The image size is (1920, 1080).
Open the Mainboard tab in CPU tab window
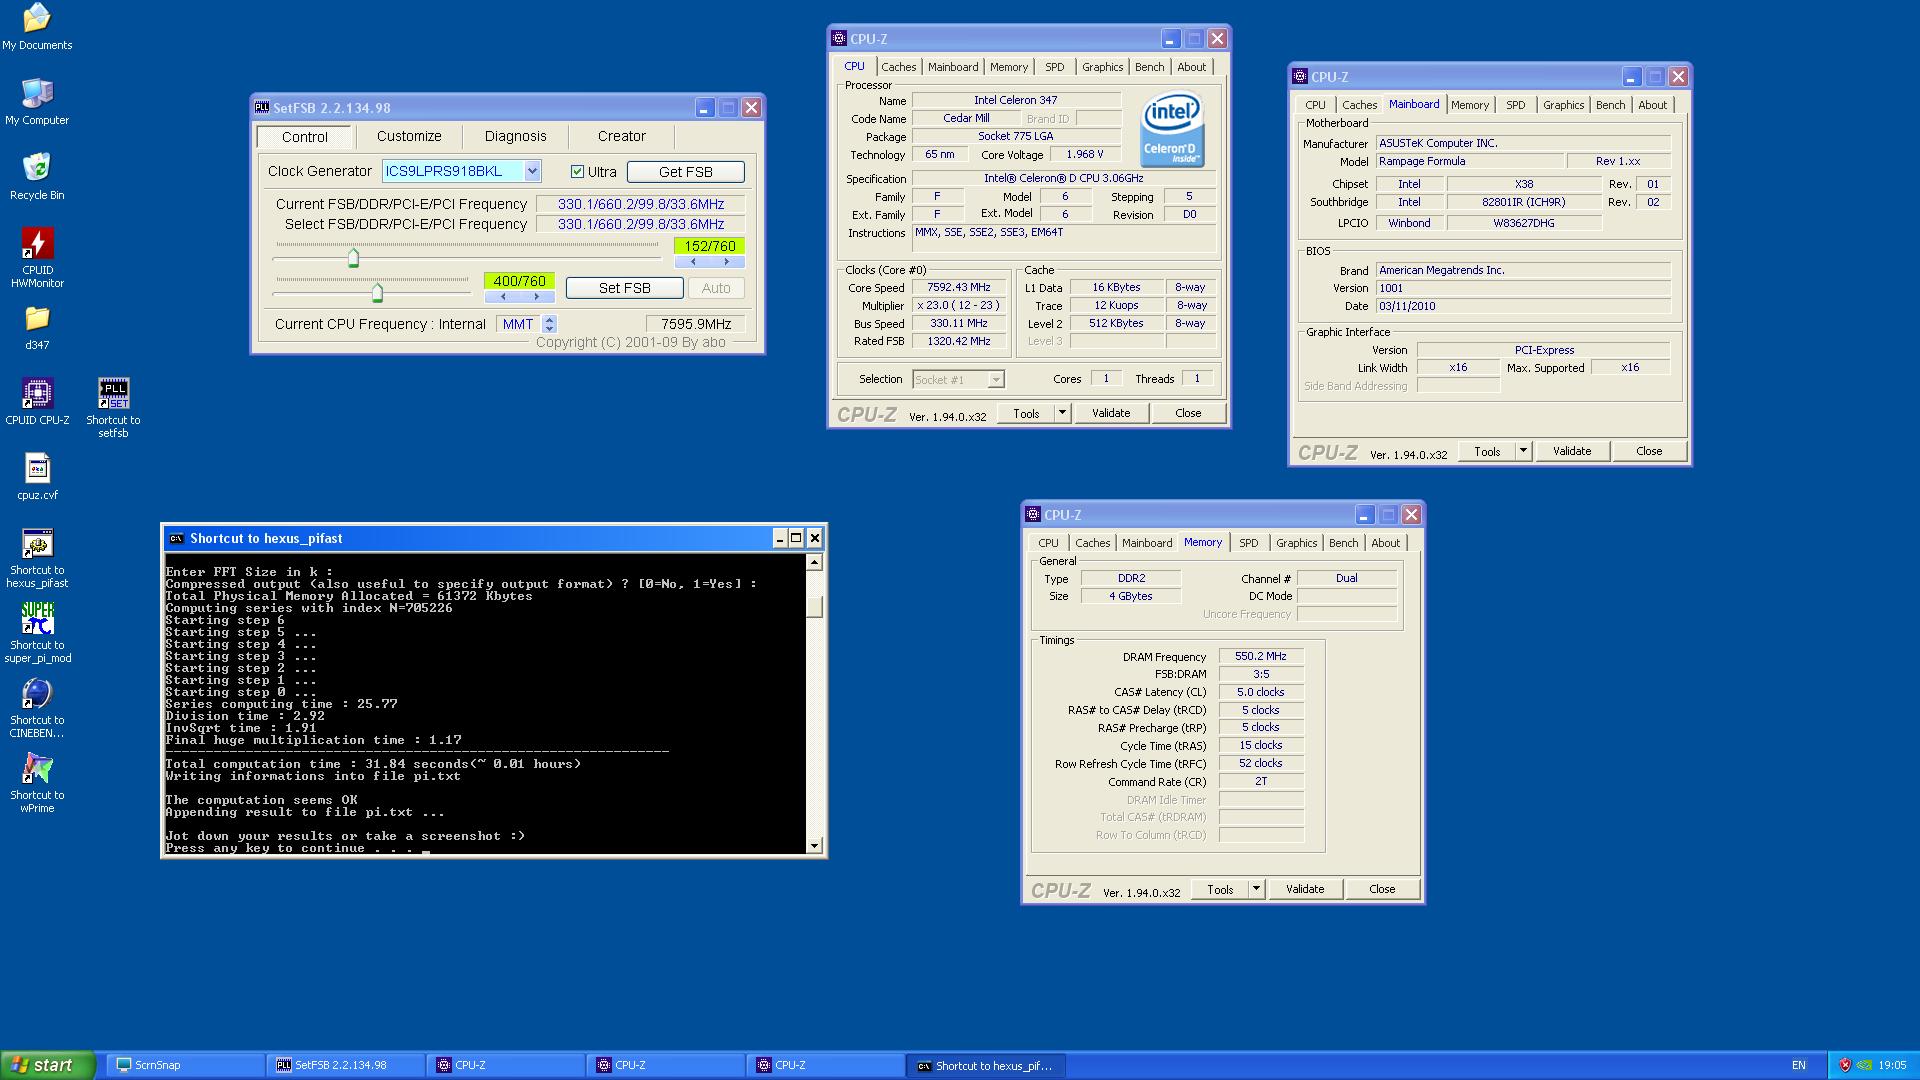[x=953, y=67]
